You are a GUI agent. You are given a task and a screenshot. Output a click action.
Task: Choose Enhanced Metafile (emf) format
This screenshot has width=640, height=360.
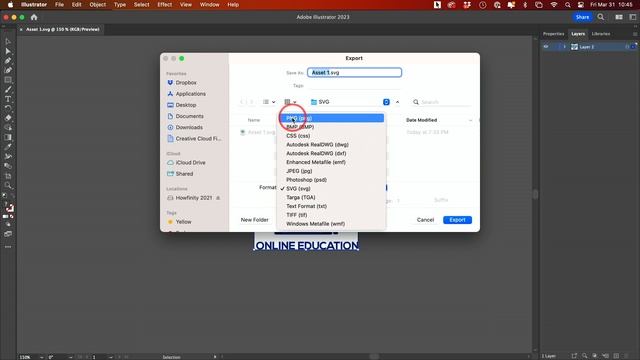tap(331, 162)
